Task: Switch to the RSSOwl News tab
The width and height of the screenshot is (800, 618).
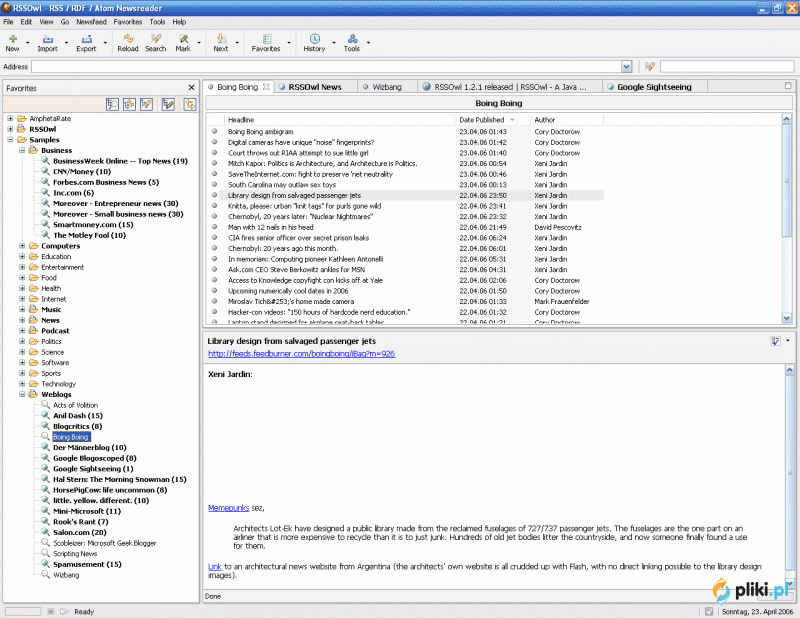Action: click(x=315, y=87)
